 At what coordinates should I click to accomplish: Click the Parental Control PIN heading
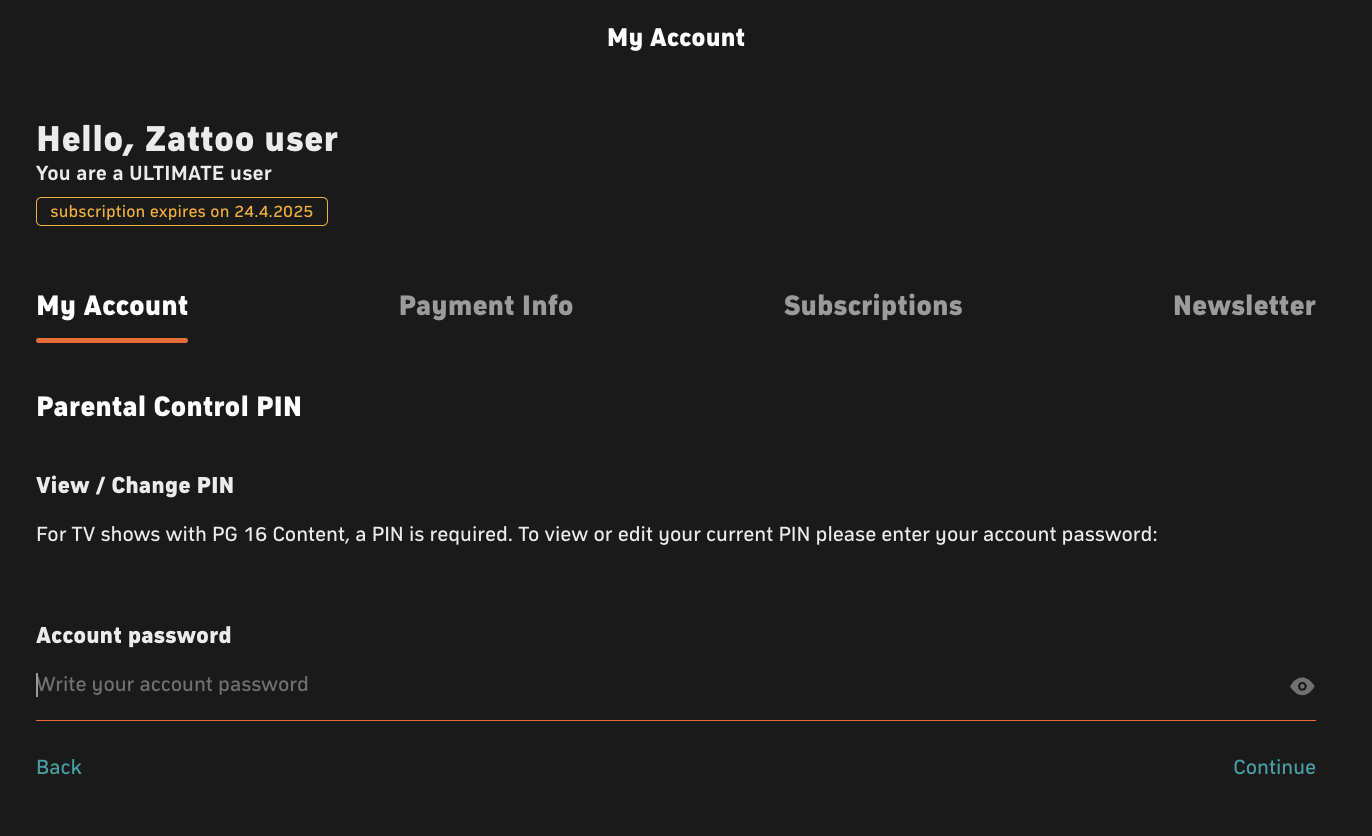169,407
